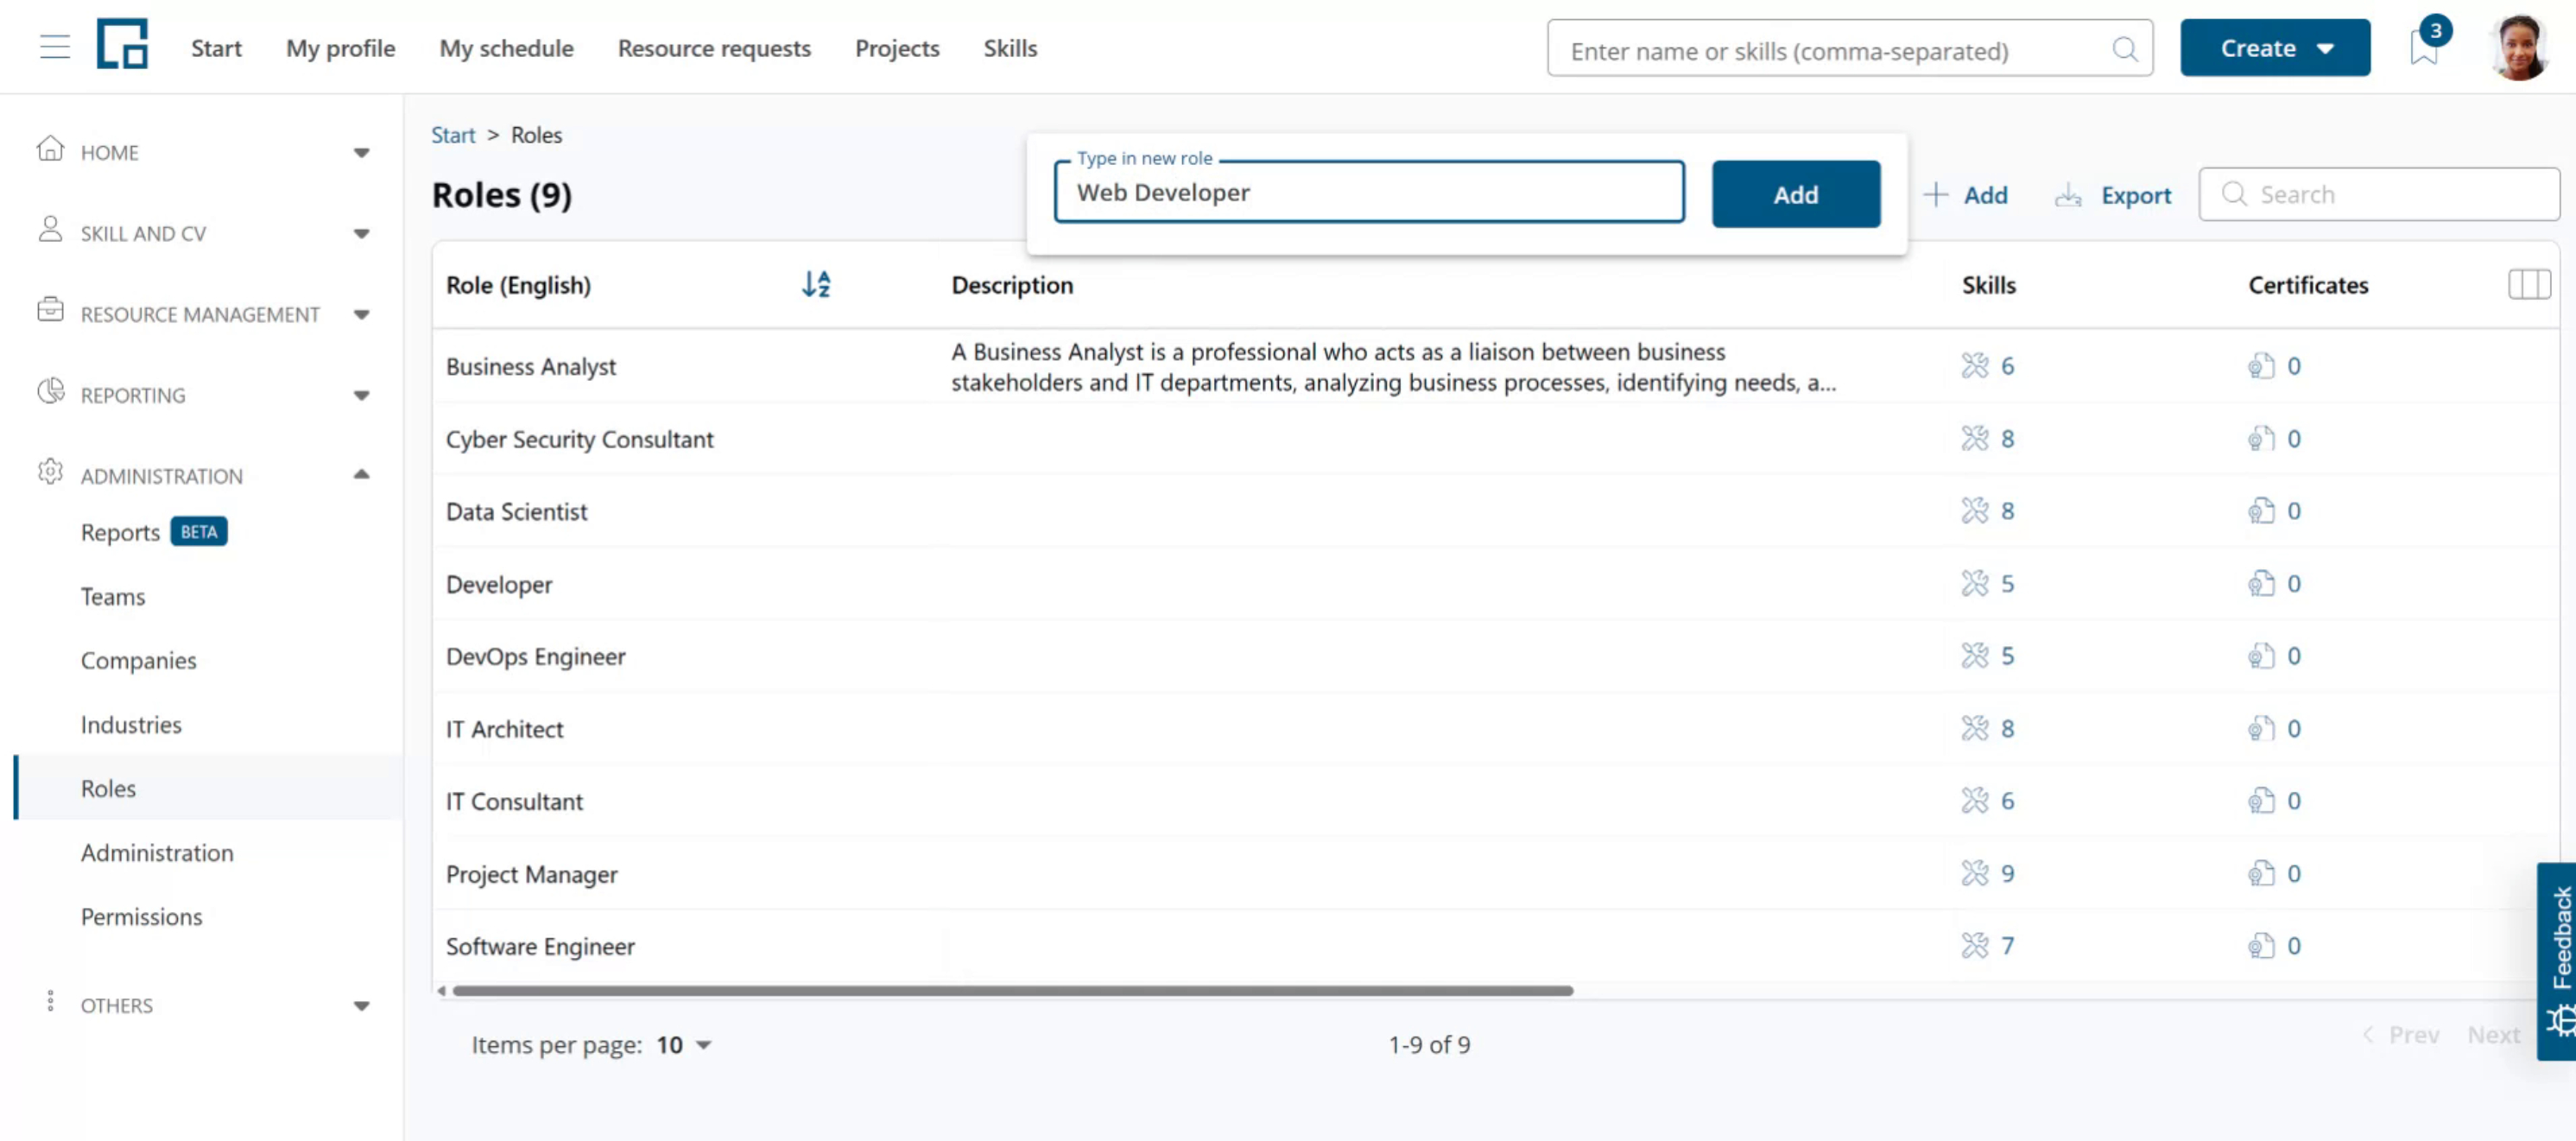Click the horizontal table scrollbar
Image resolution: width=2576 pixels, height=1141 pixels.
coord(1012,991)
